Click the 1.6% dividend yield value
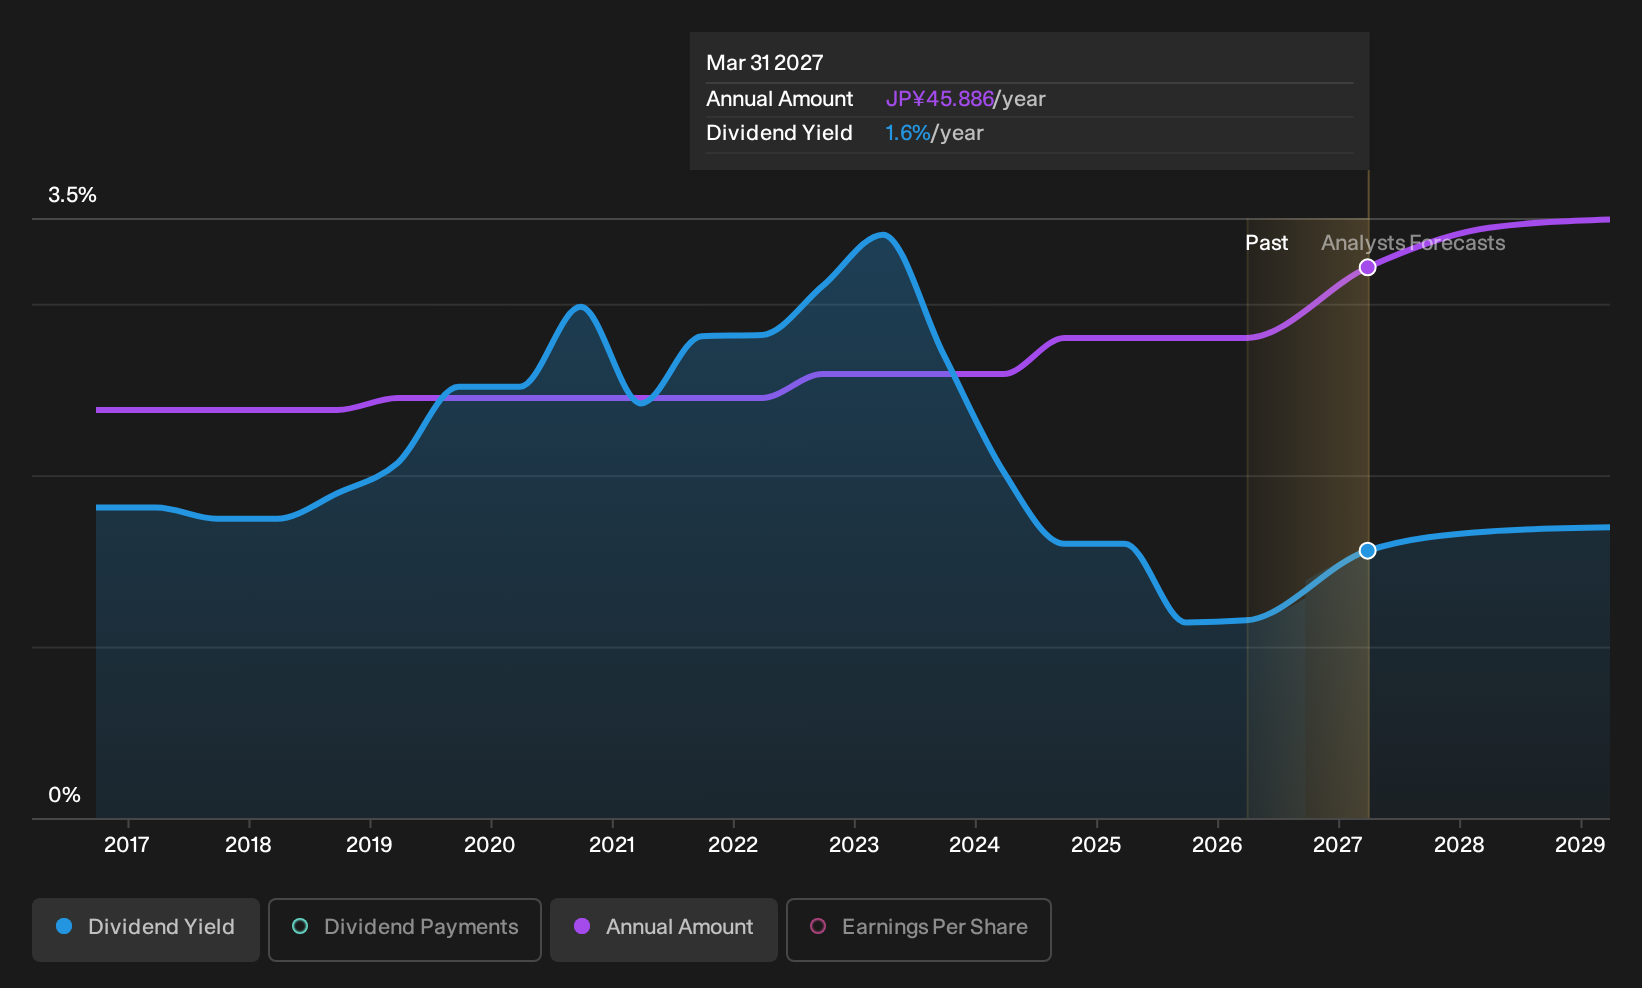The height and width of the screenshot is (988, 1642). (x=907, y=133)
